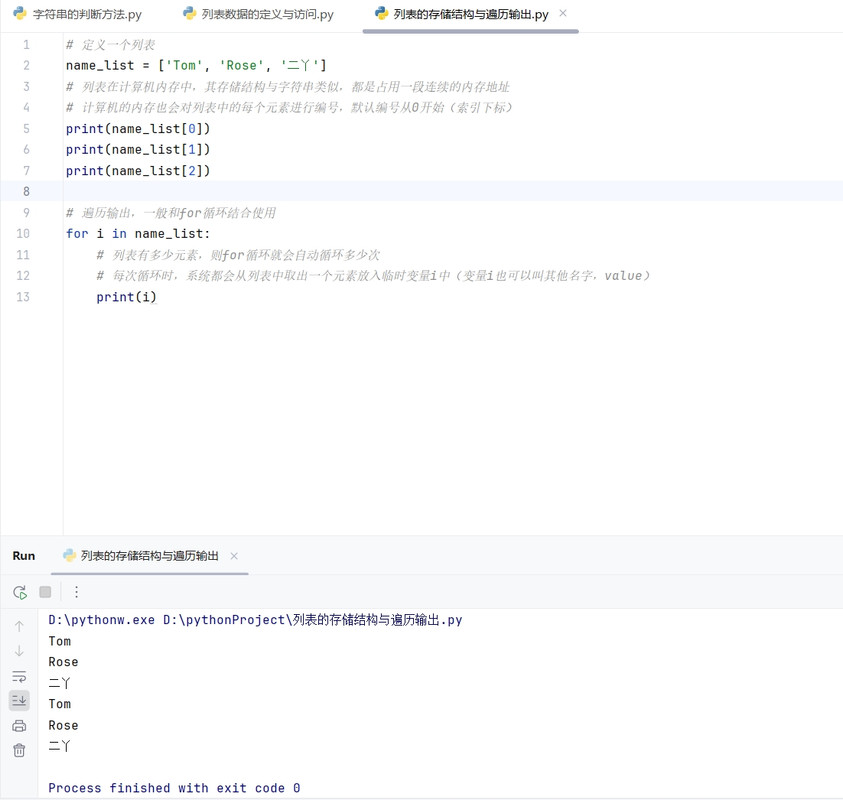This screenshot has width=843, height=800.
Task: Click Python icon on Run configuration tab
Action: 69,555
